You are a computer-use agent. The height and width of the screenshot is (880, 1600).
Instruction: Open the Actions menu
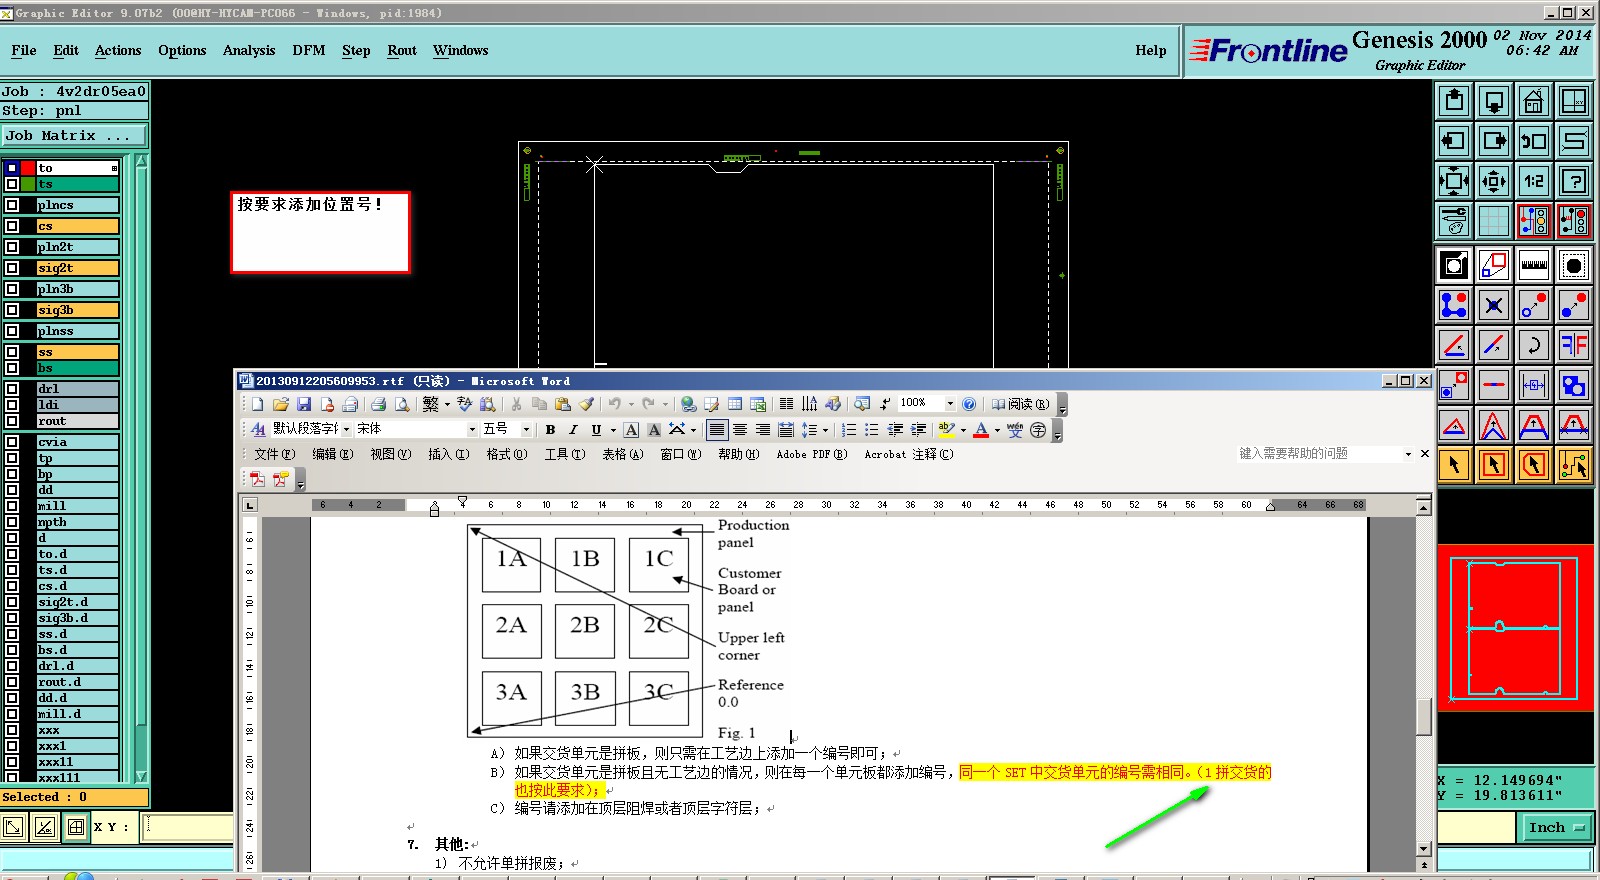pyautogui.click(x=118, y=50)
